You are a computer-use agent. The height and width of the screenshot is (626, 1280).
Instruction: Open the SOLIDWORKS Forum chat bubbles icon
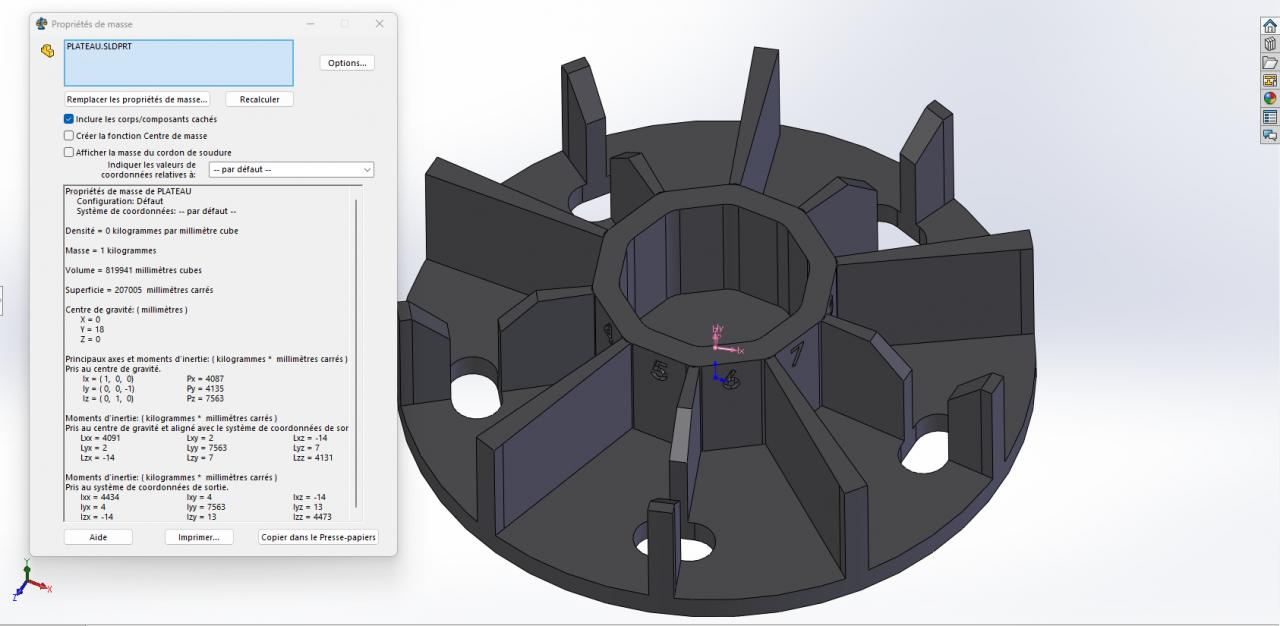point(1270,134)
